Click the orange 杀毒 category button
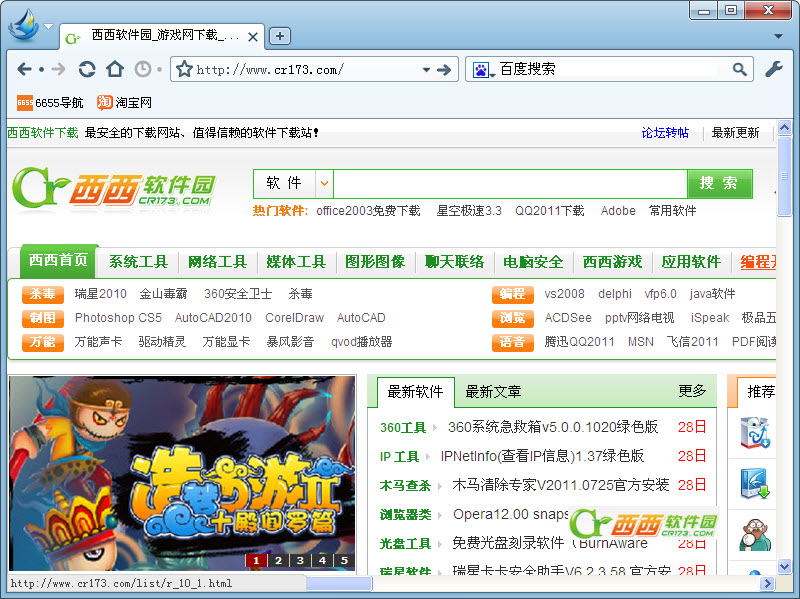This screenshot has width=800, height=599. pos(43,294)
